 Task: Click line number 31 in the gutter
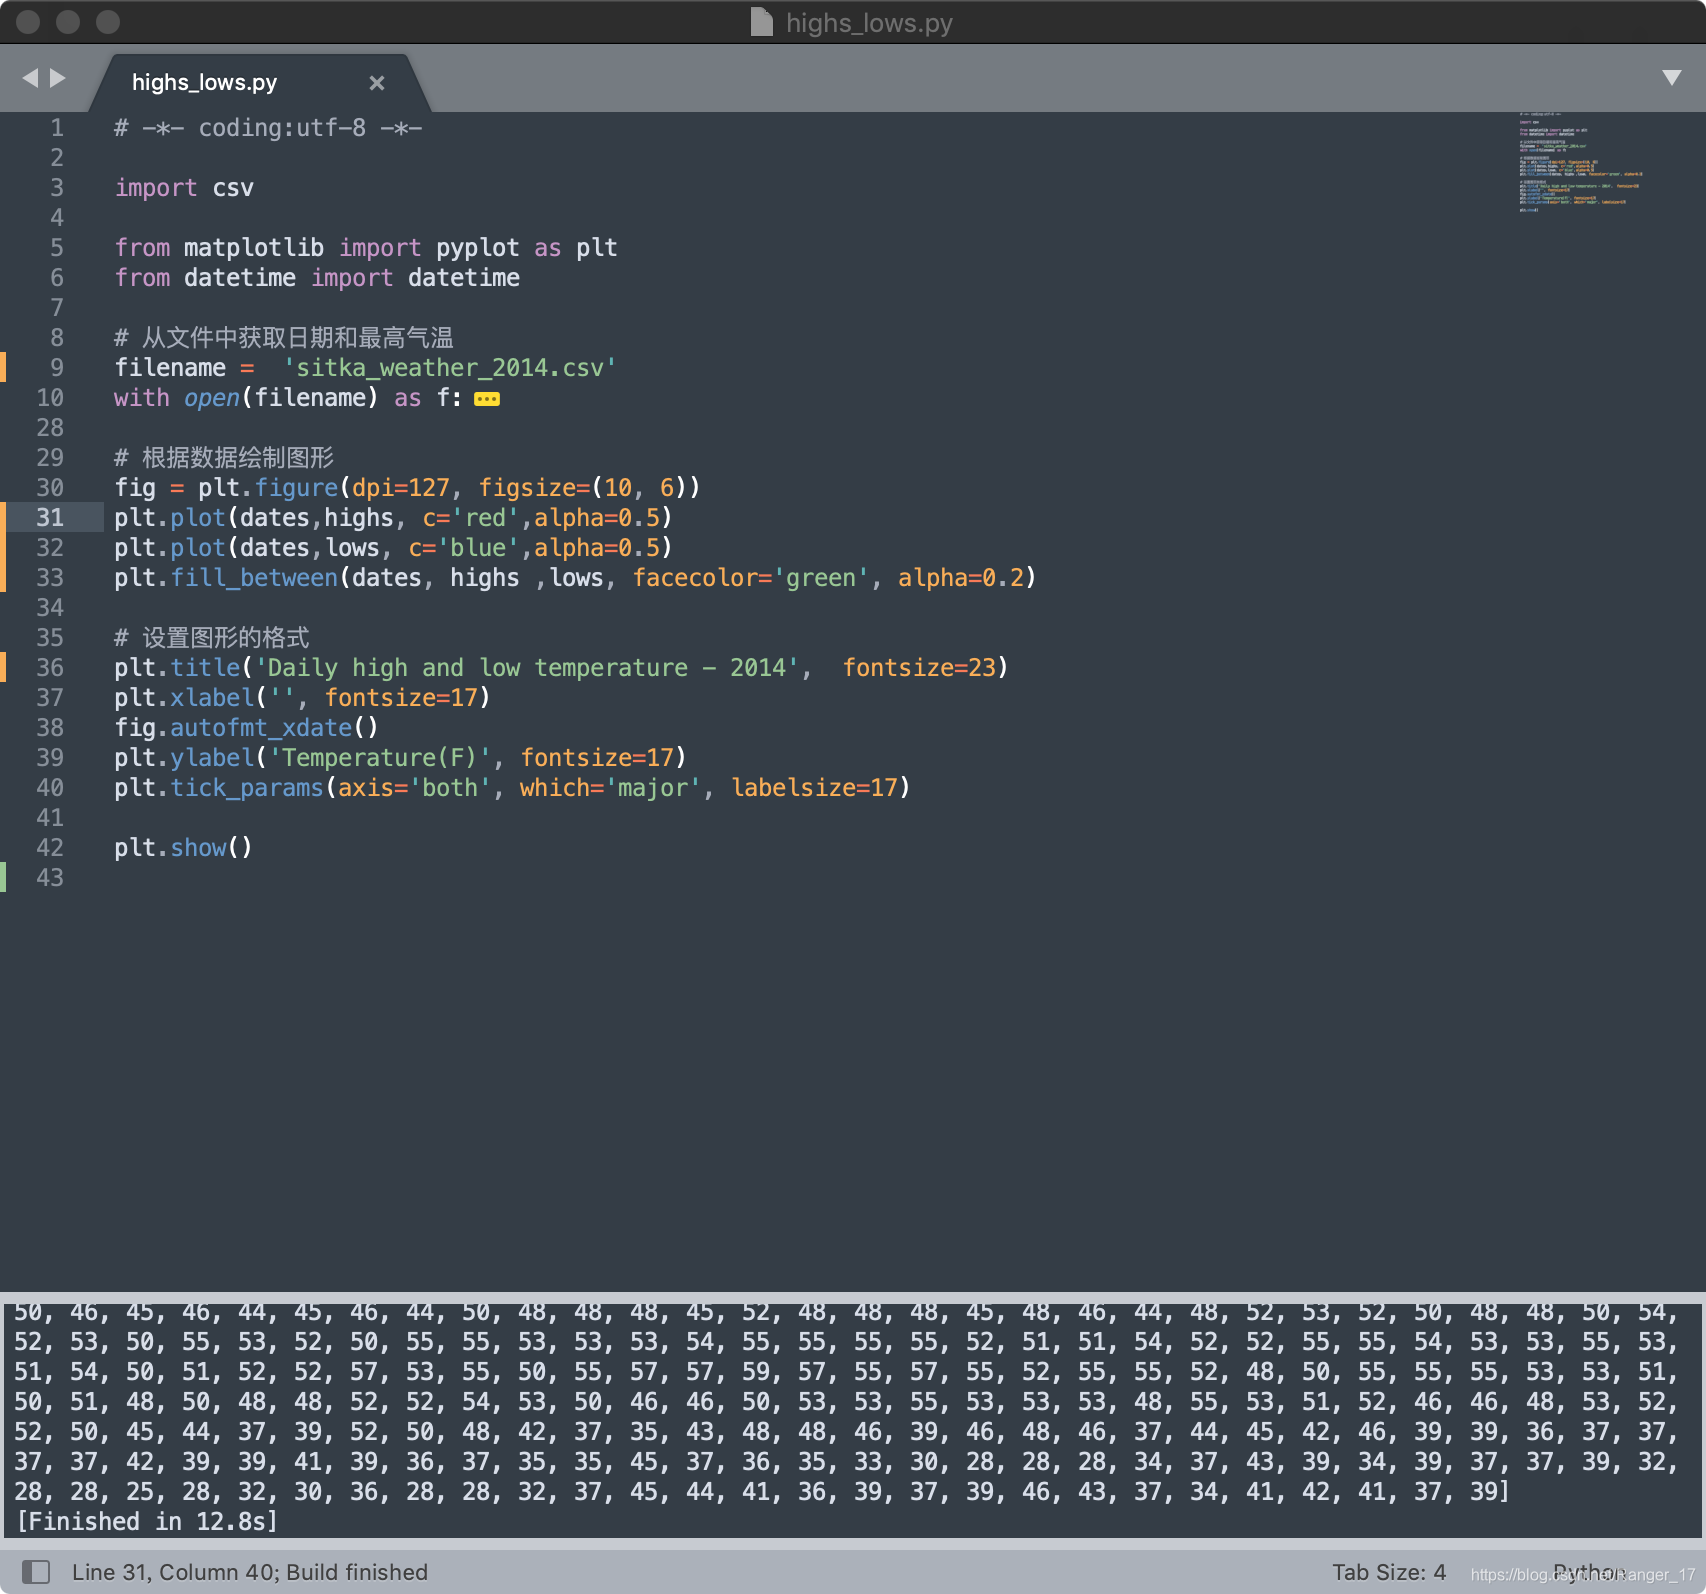tap(50, 518)
